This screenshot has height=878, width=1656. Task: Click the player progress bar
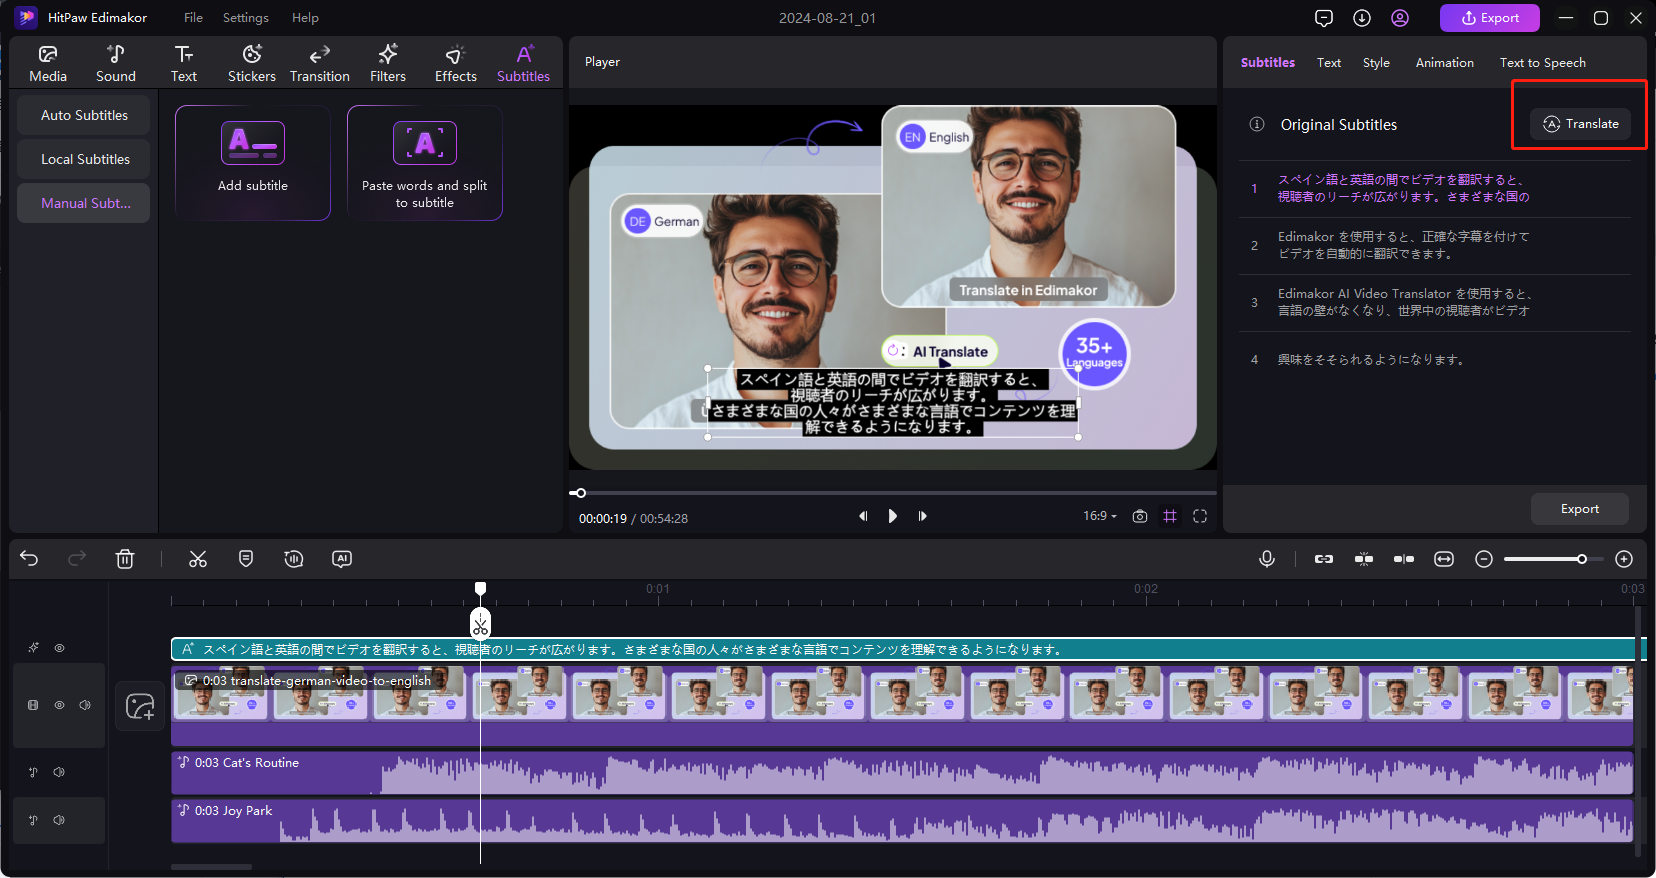893,493
